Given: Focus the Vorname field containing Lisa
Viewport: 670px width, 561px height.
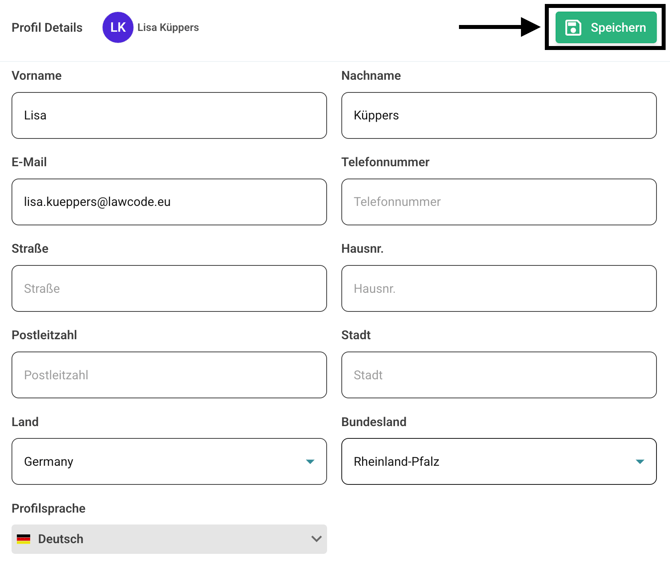Looking at the screenshot, I should (168, 115).
